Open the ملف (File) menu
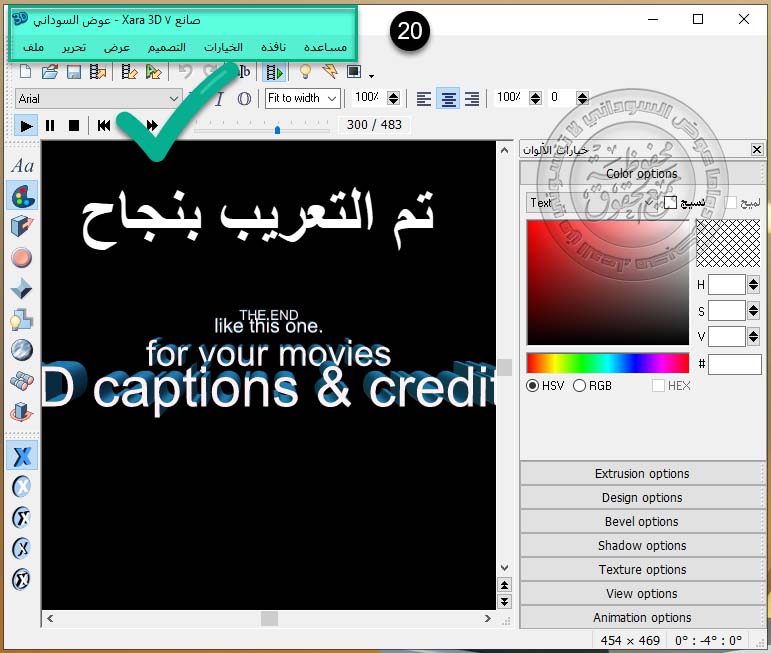The width and height of the screenshot is (771, 653). coord(33,48)
